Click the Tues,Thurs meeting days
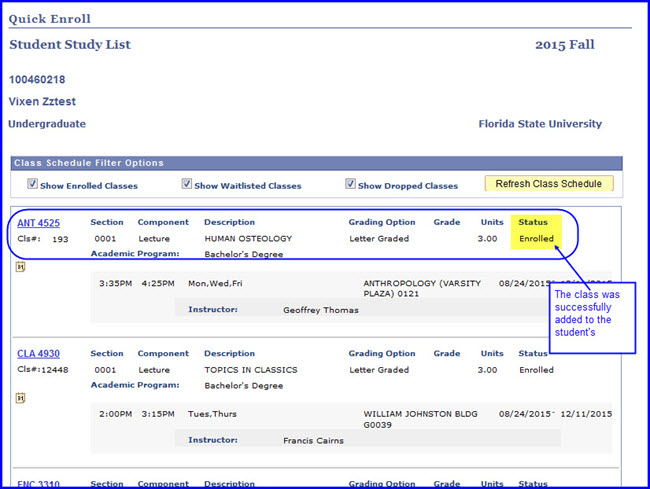 pyautogui.click(x=212, y=414)
